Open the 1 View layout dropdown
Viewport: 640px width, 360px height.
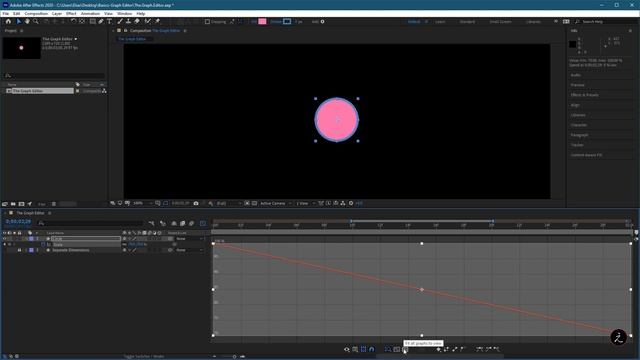[305, 203]
